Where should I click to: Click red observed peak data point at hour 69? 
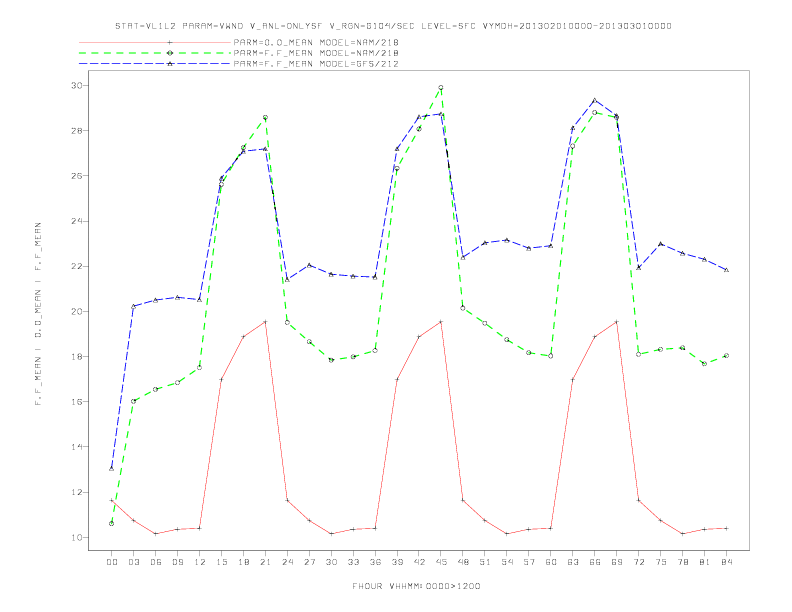617,322
